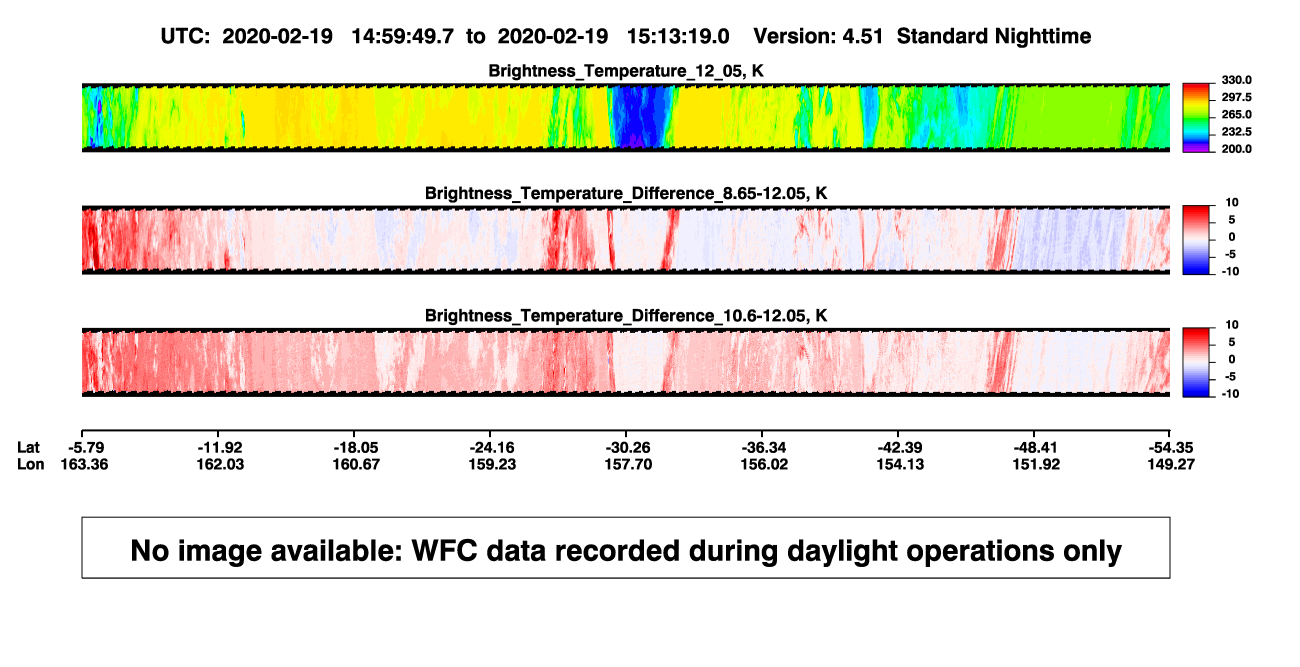Click longitude value 163.36
The width and height of the screenshot is (1300, 667).
(83, 463)
